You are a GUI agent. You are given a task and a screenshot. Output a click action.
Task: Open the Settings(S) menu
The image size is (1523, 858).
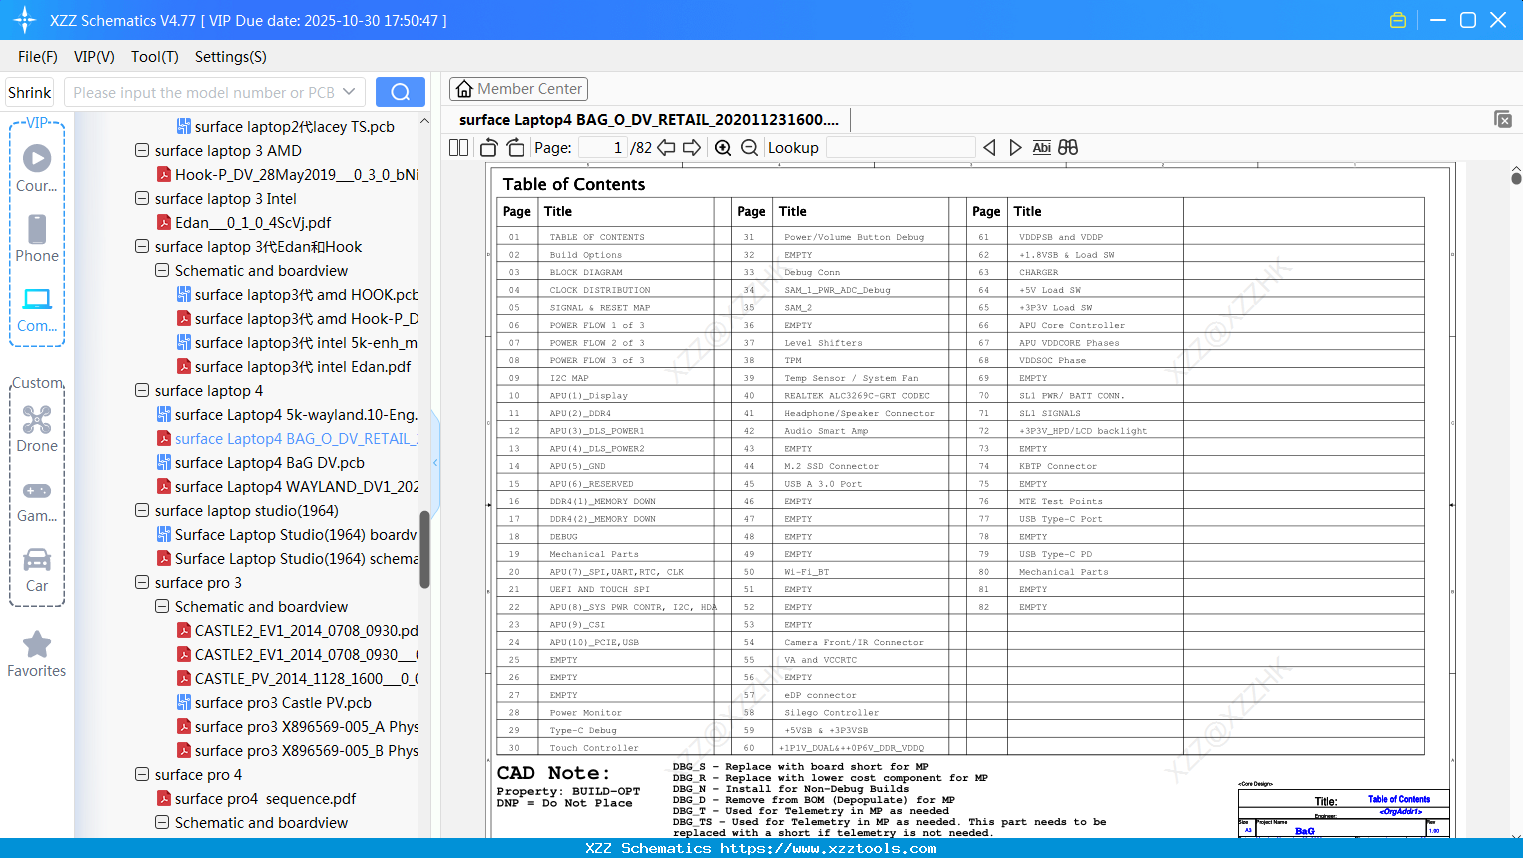pos(231,57)
